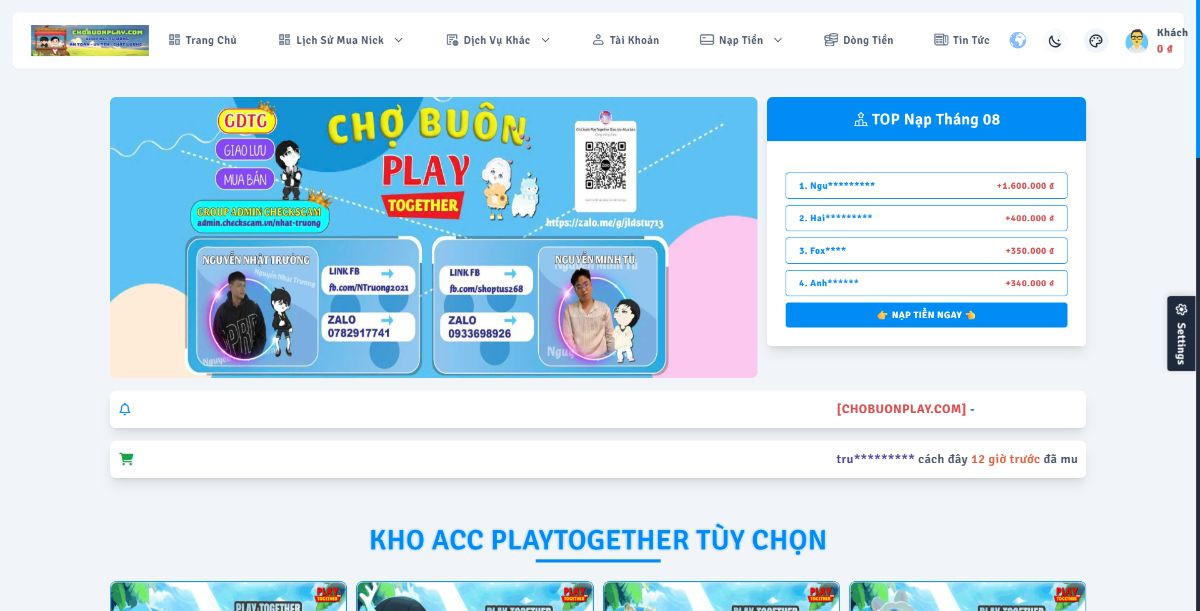Viewport: 1200px width, 611px height.
Task: Open the Settings side panel tab
Action: (x=1181, y=333)
